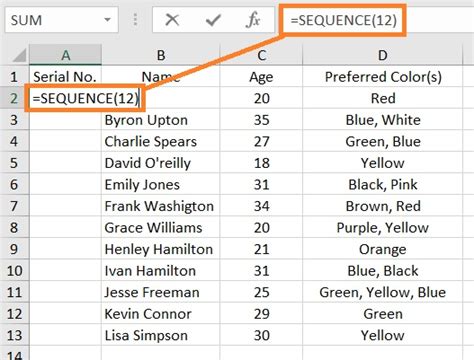Image resolution: width=474 pixels, height=360 pixels.
Task: Select row 4 header
Action: (14, 141)
